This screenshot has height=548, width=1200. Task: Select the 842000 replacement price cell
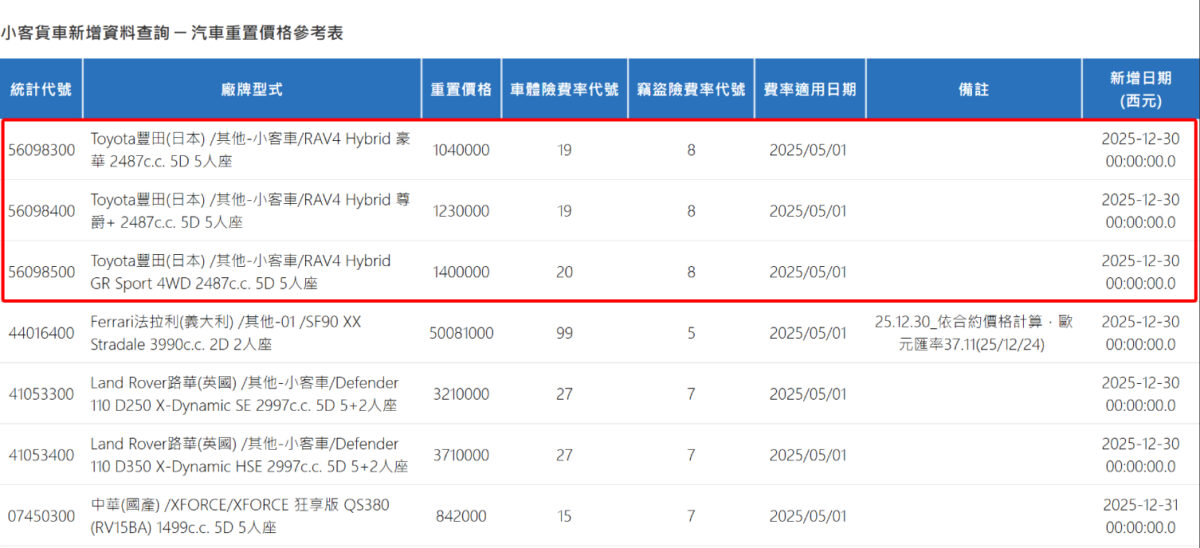[x=461, y=516]
